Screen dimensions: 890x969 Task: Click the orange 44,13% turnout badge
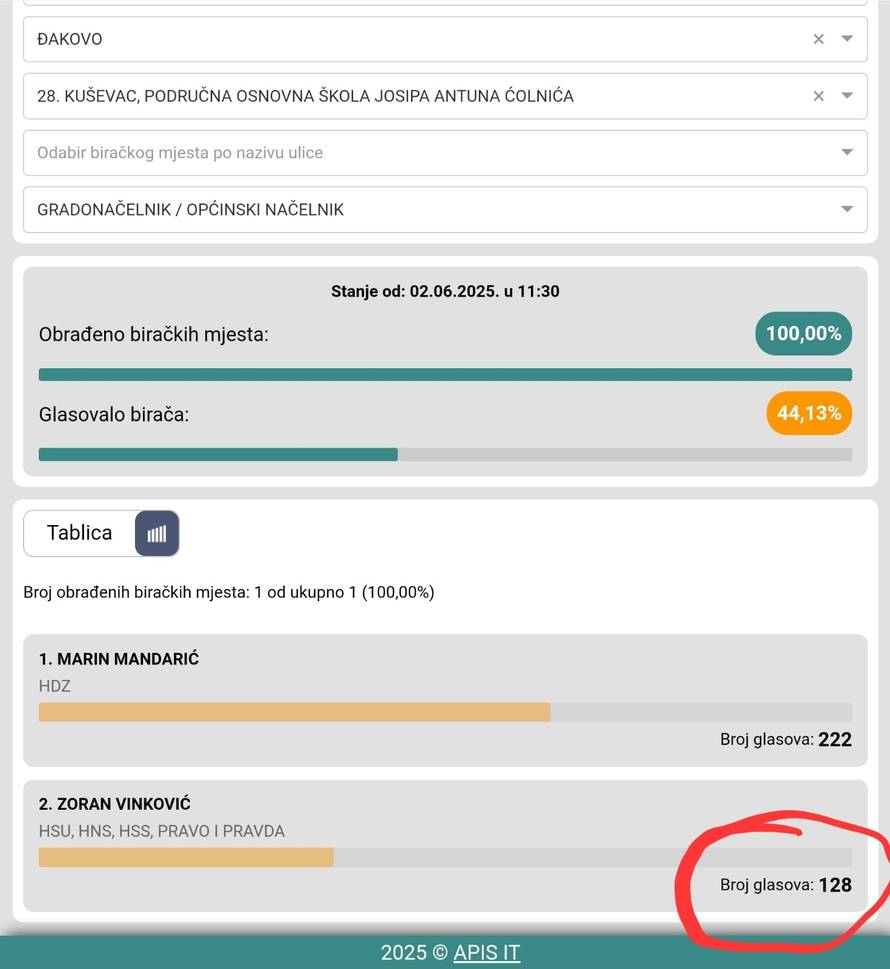point(808,413)
